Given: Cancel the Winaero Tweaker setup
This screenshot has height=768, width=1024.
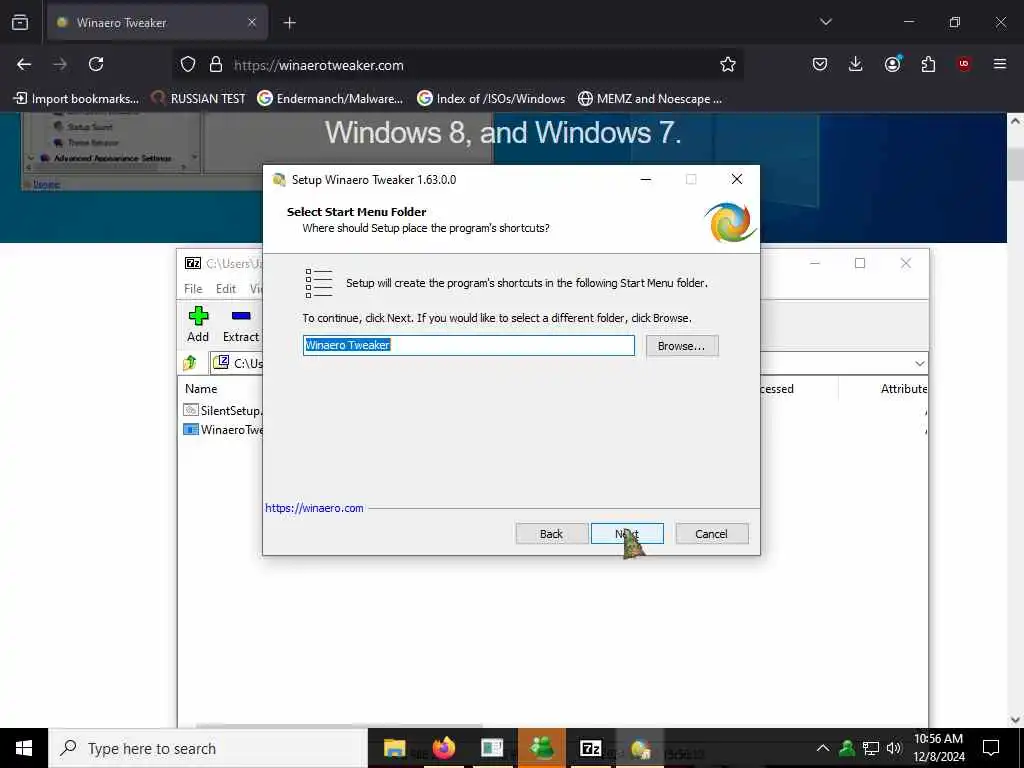Looking at the screenshot, I should tap(711, 534).
